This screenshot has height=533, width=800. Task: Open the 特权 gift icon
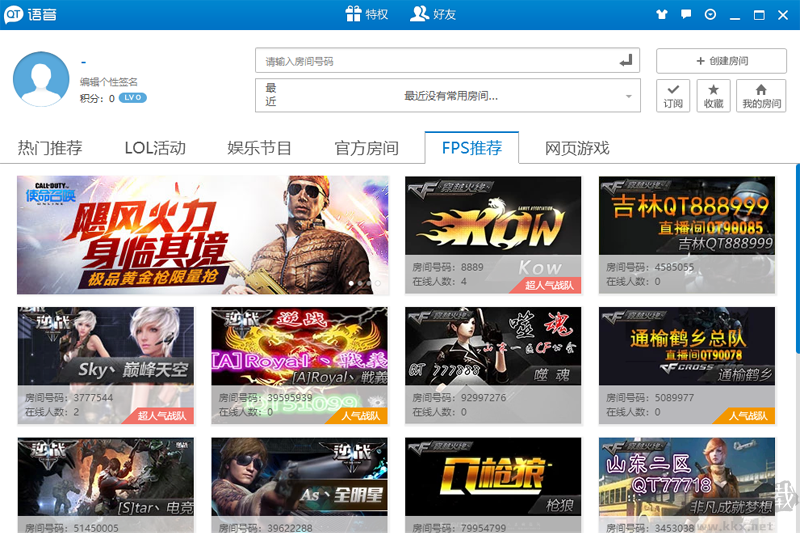click(x=353, y=14)
